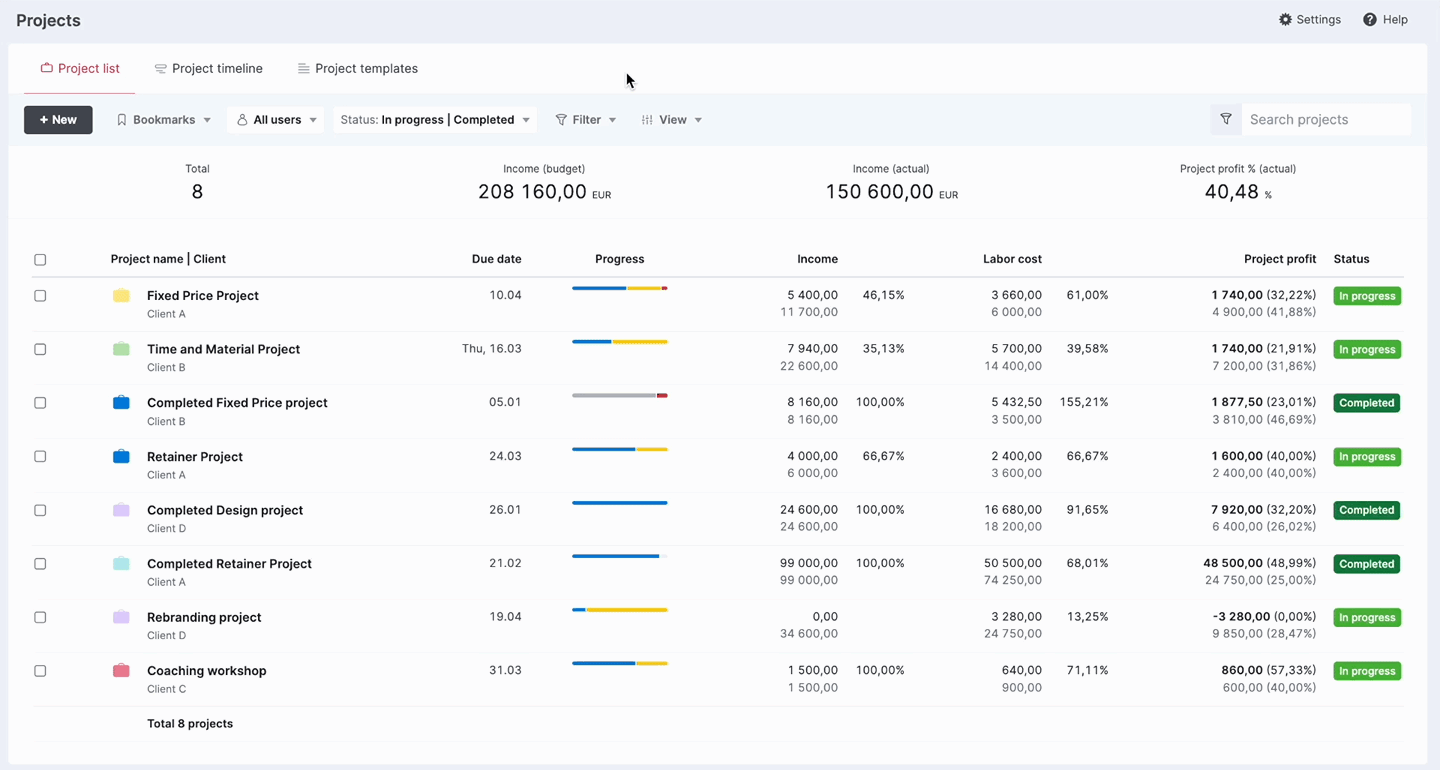Click the In progress badge of Retainer Project
This screenshot has width=1440, height=770.
pyautogui.click(x=1367, y=457)
